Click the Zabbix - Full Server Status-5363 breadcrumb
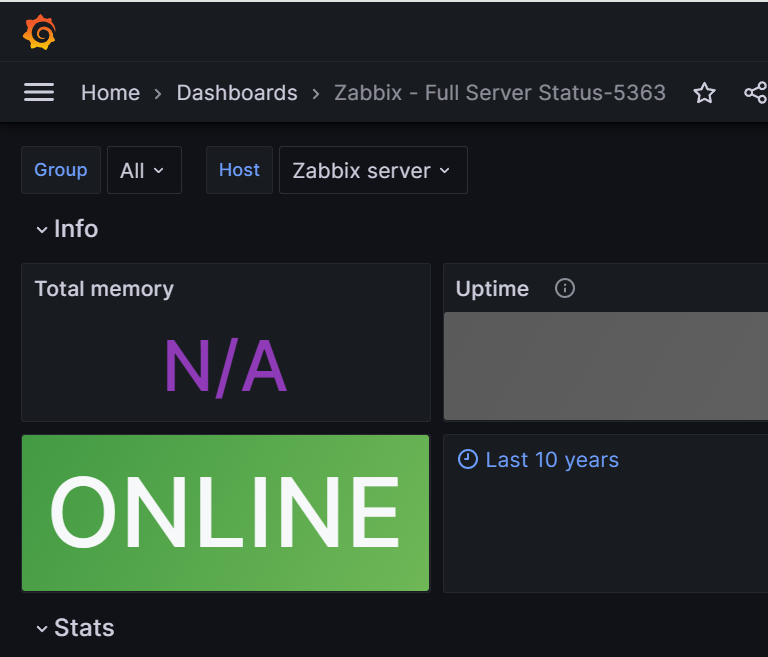 [x=500, y=93]
